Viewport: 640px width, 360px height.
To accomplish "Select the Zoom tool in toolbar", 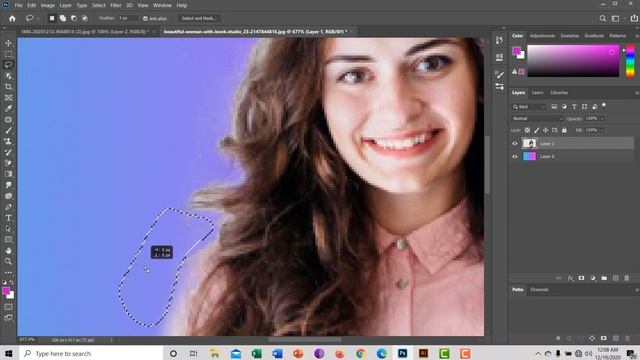I will point(8,262).
